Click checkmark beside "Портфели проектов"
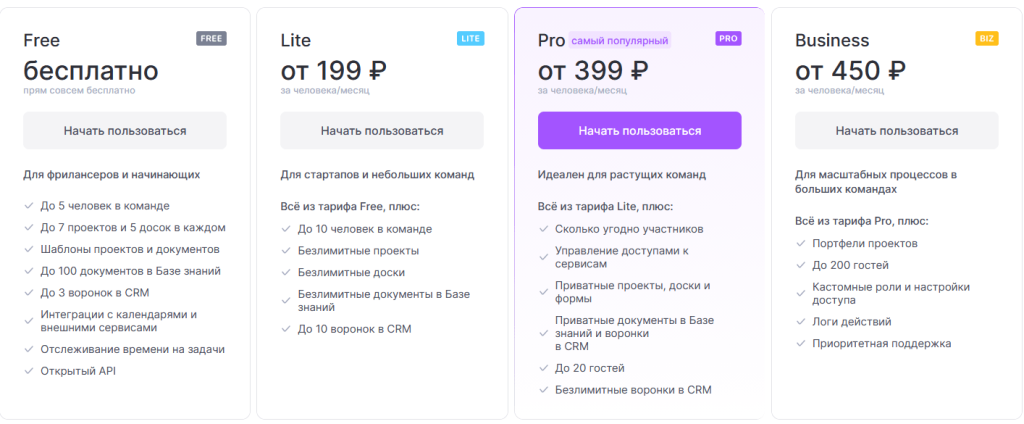The image size is (1024, 424). coord(801,243)
